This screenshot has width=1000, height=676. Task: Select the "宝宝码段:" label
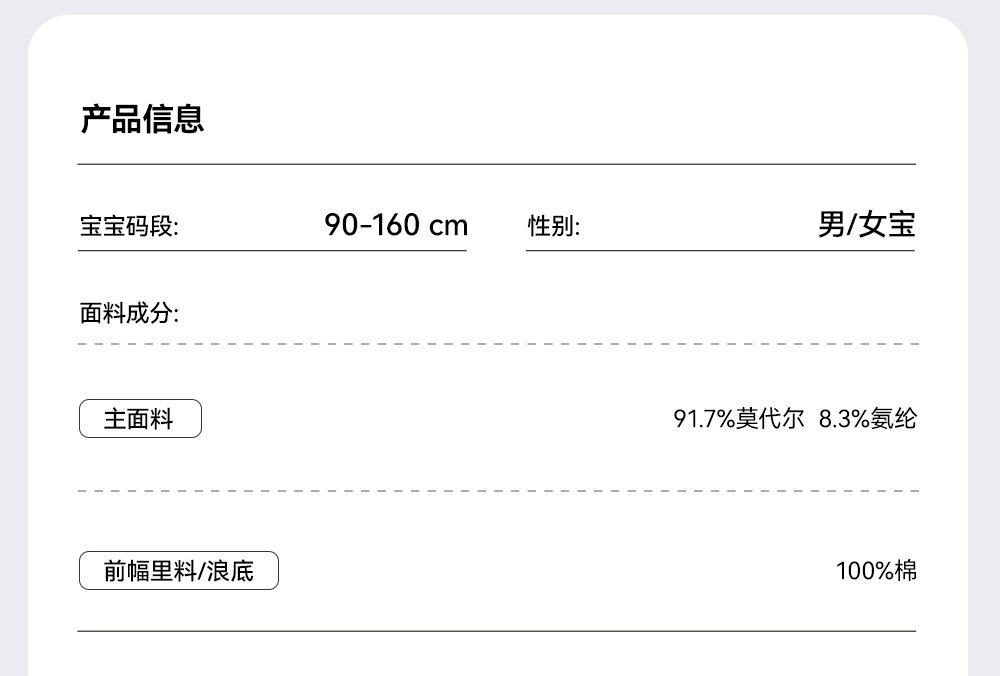(129, 227)
